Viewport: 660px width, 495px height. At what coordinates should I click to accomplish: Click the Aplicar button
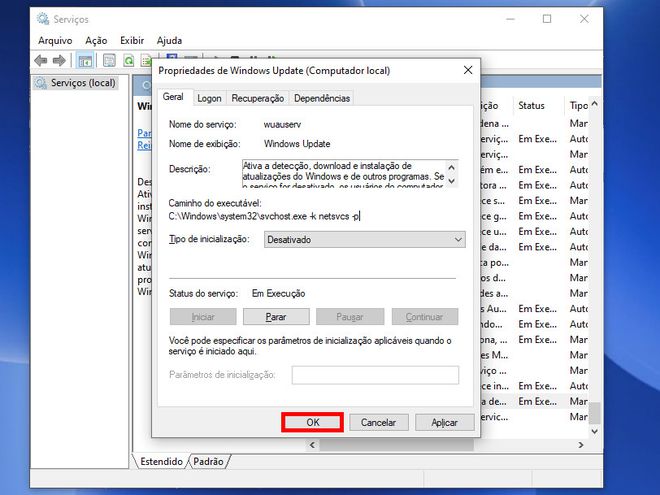click(444, 423)
